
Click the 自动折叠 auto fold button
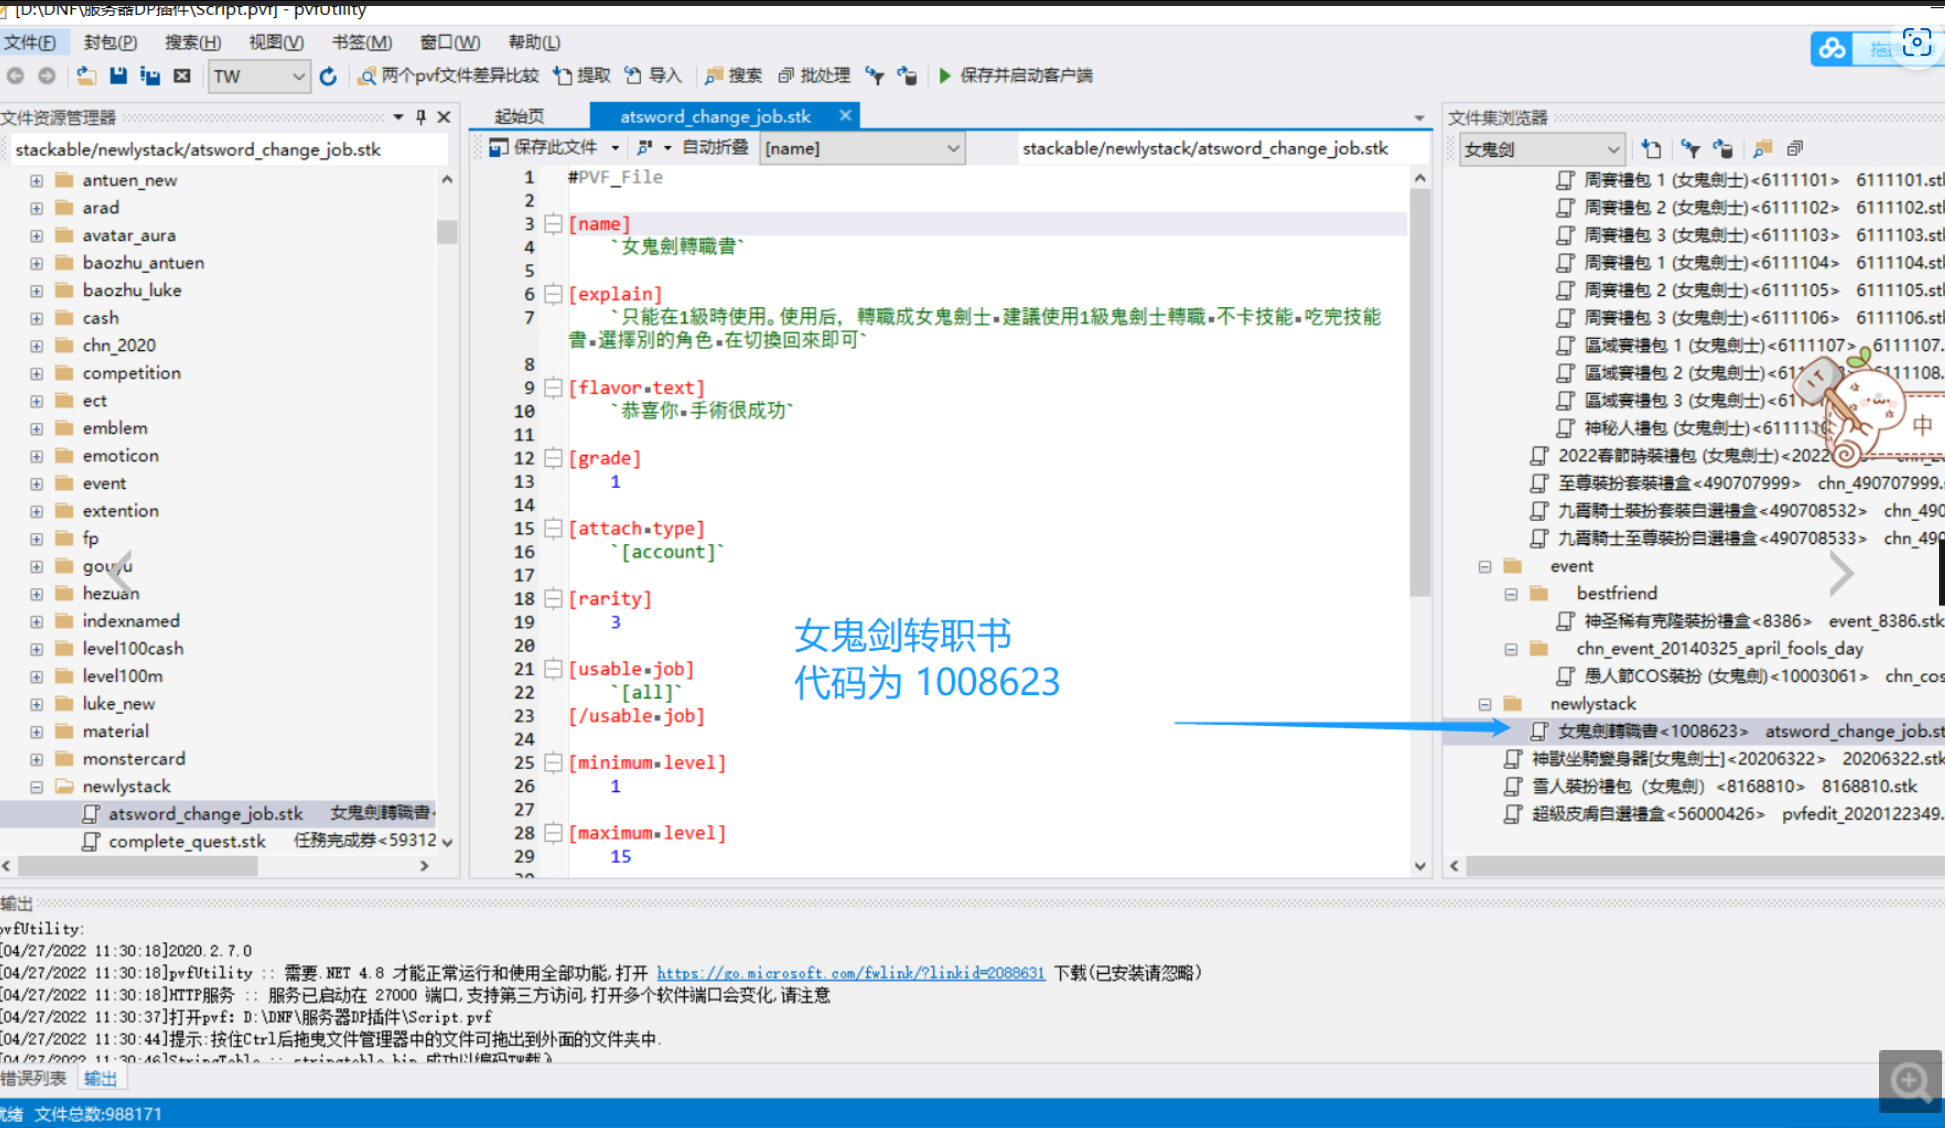coord(715,148)
